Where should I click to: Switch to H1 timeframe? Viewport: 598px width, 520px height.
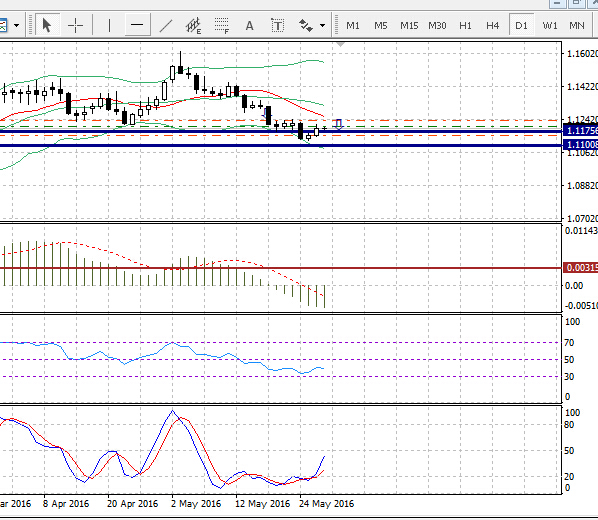coord(465,26)
